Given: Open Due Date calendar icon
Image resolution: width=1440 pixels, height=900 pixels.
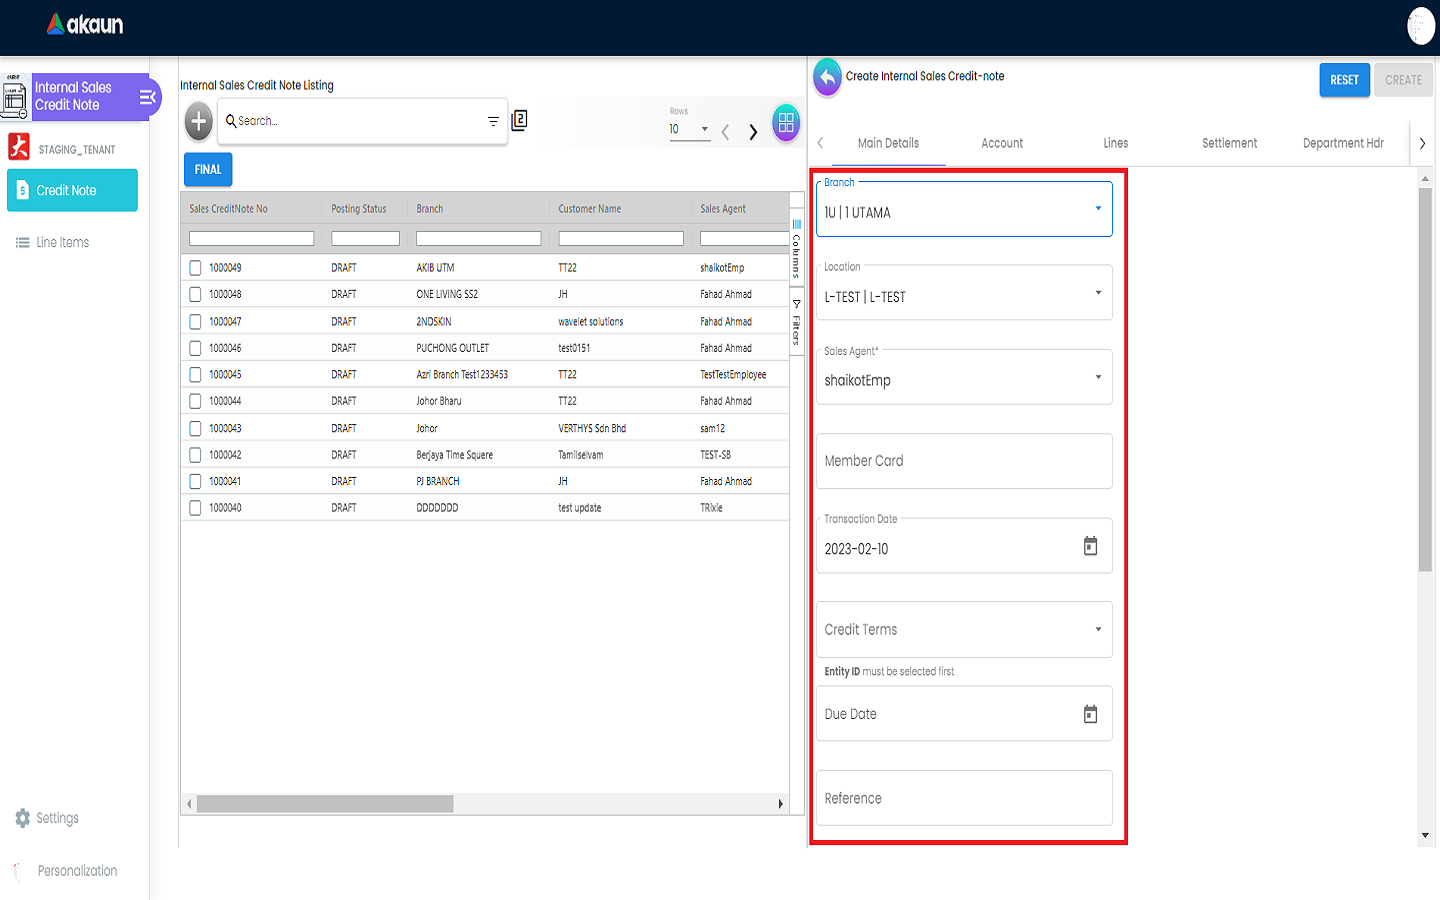Looking at the screenshot, I should click(1090, 714).
